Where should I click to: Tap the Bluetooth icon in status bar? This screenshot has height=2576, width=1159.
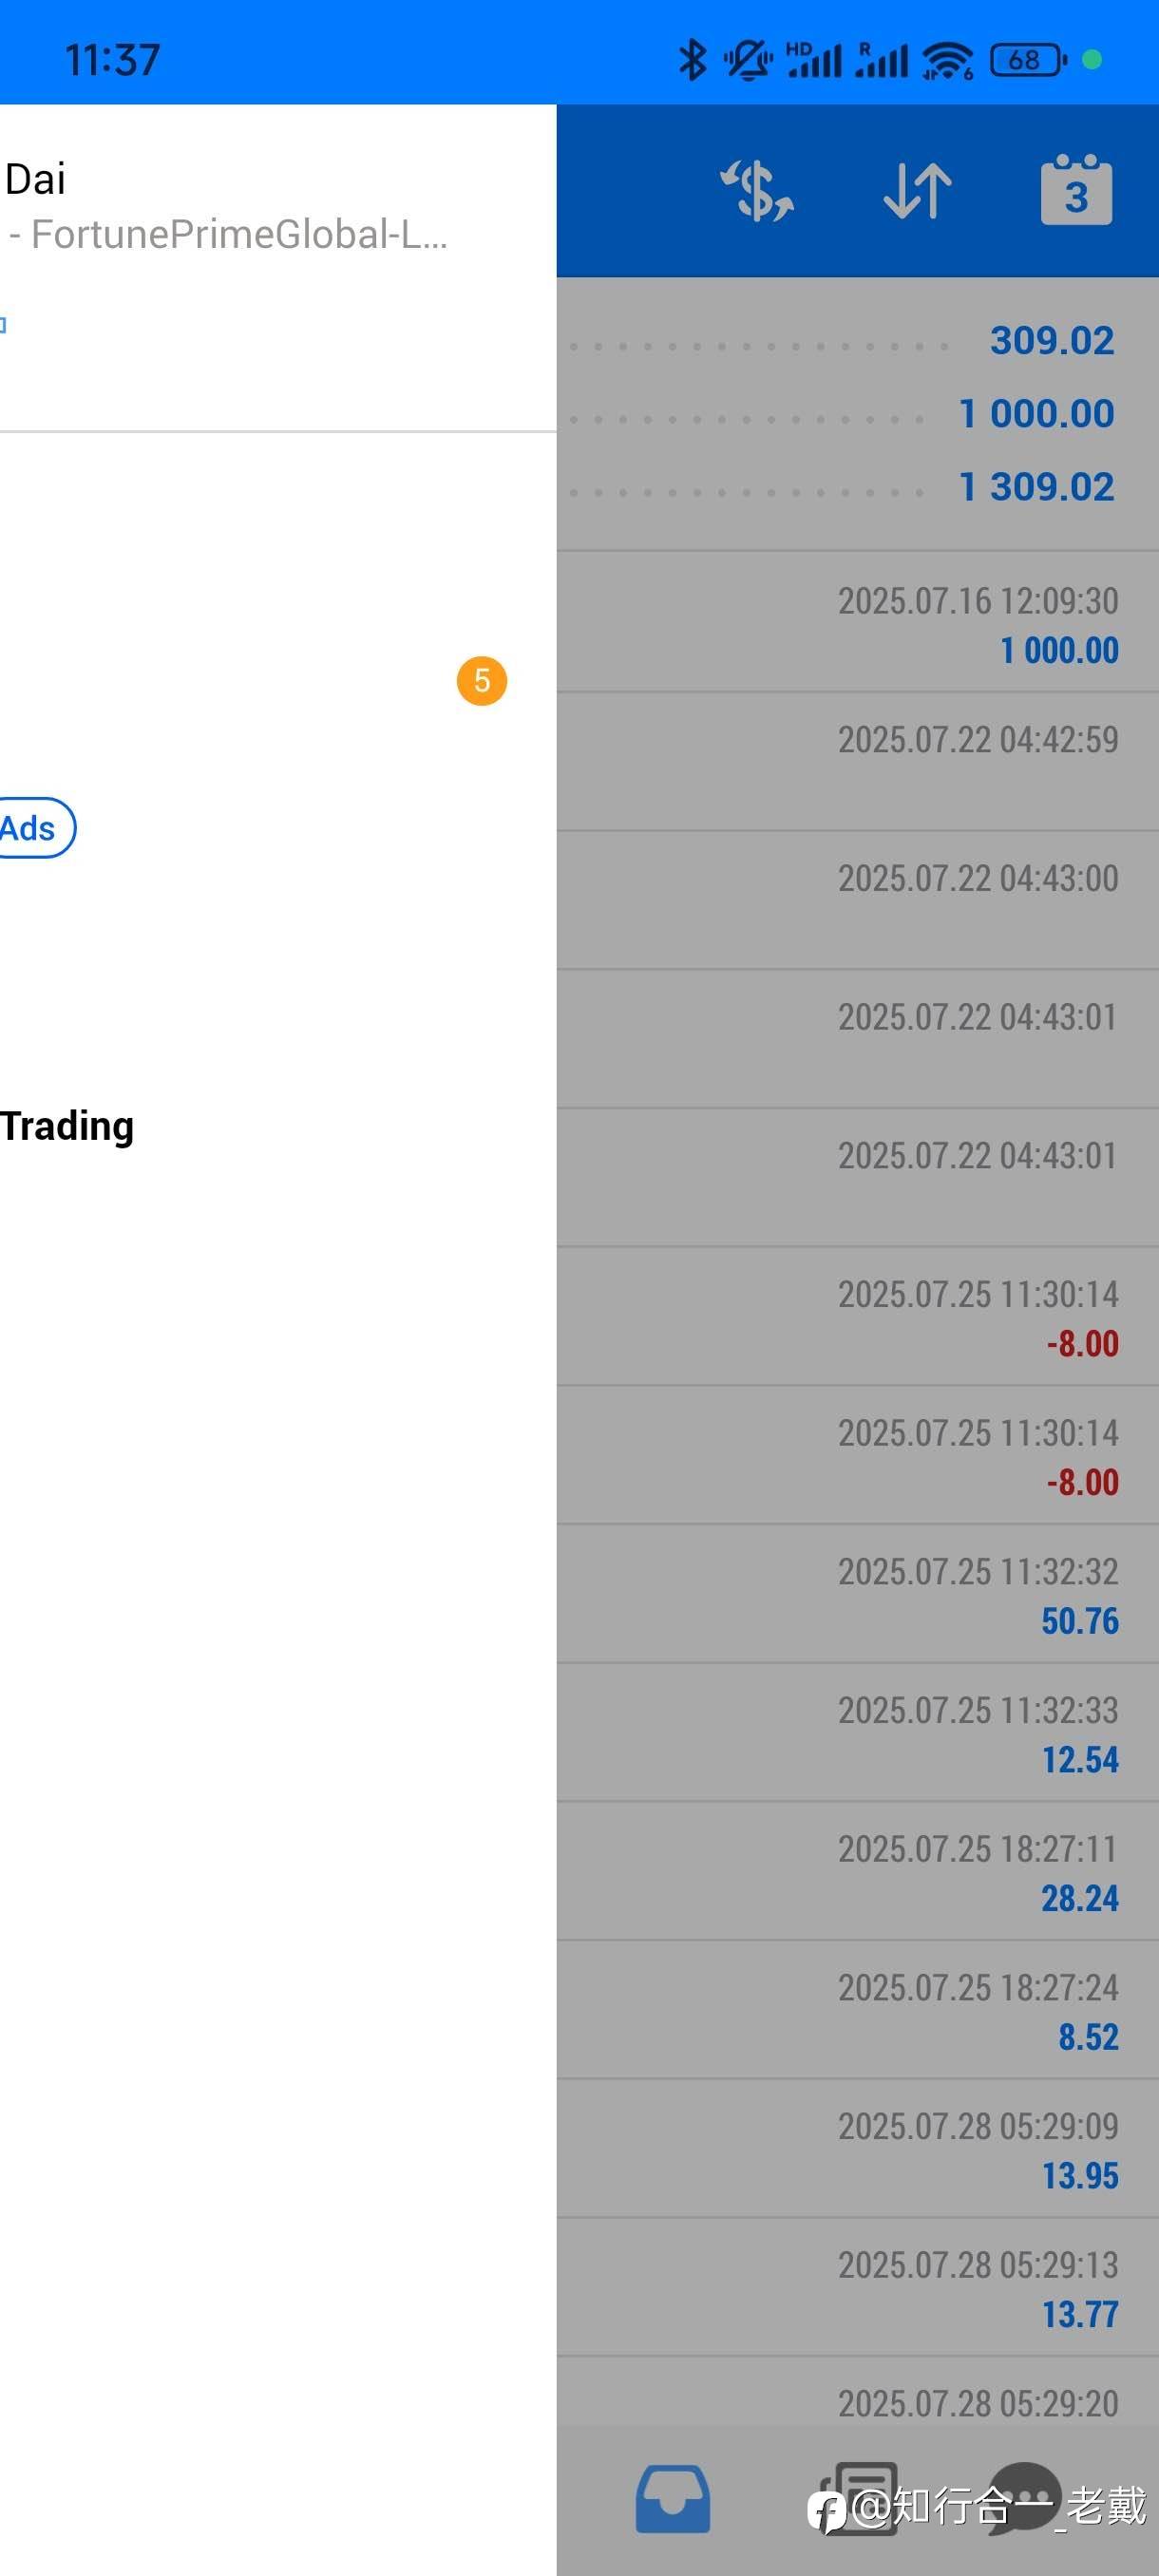click(692, 60)
